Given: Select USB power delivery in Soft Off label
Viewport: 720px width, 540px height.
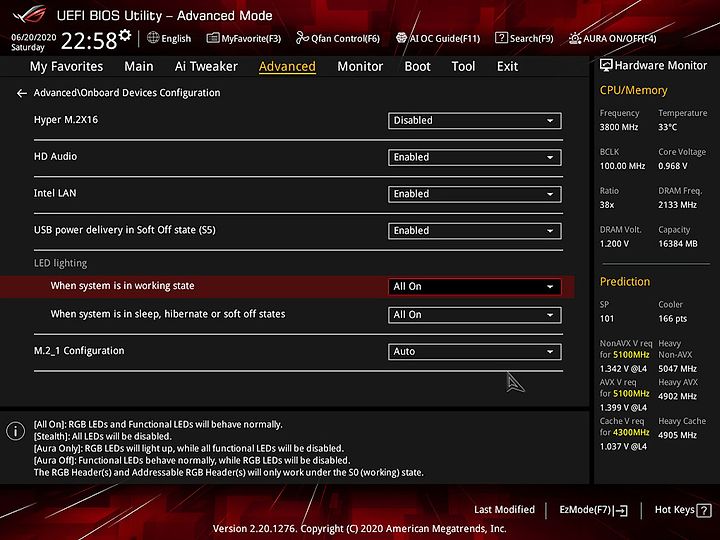Looking at the screenshot, I should click(124, 230).
